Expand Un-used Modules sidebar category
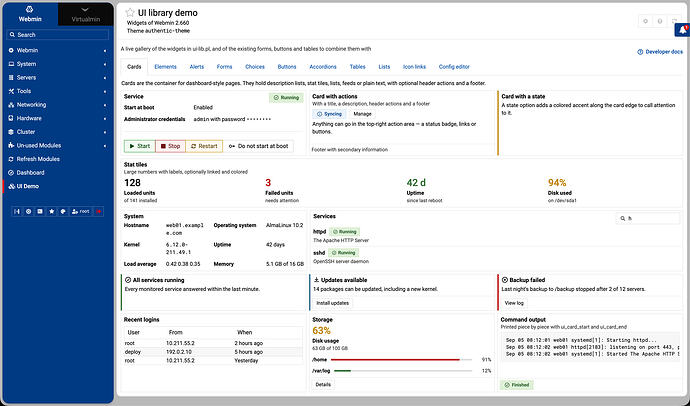This screenshot has height=406, width=690. [58, 145]
